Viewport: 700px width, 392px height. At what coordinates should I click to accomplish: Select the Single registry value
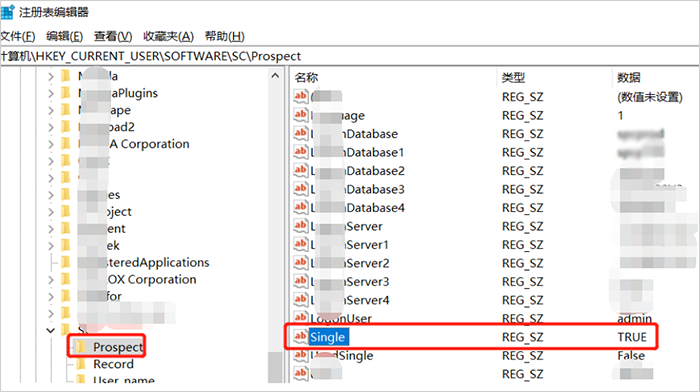(328, 337)
